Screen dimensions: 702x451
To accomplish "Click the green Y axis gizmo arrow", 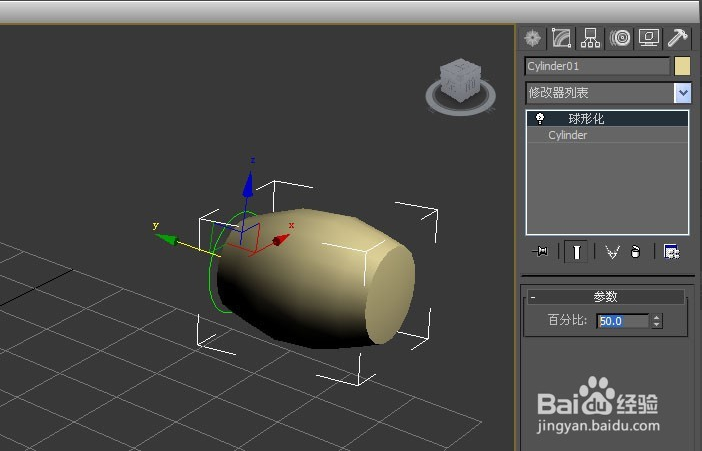I will point(166,239).
